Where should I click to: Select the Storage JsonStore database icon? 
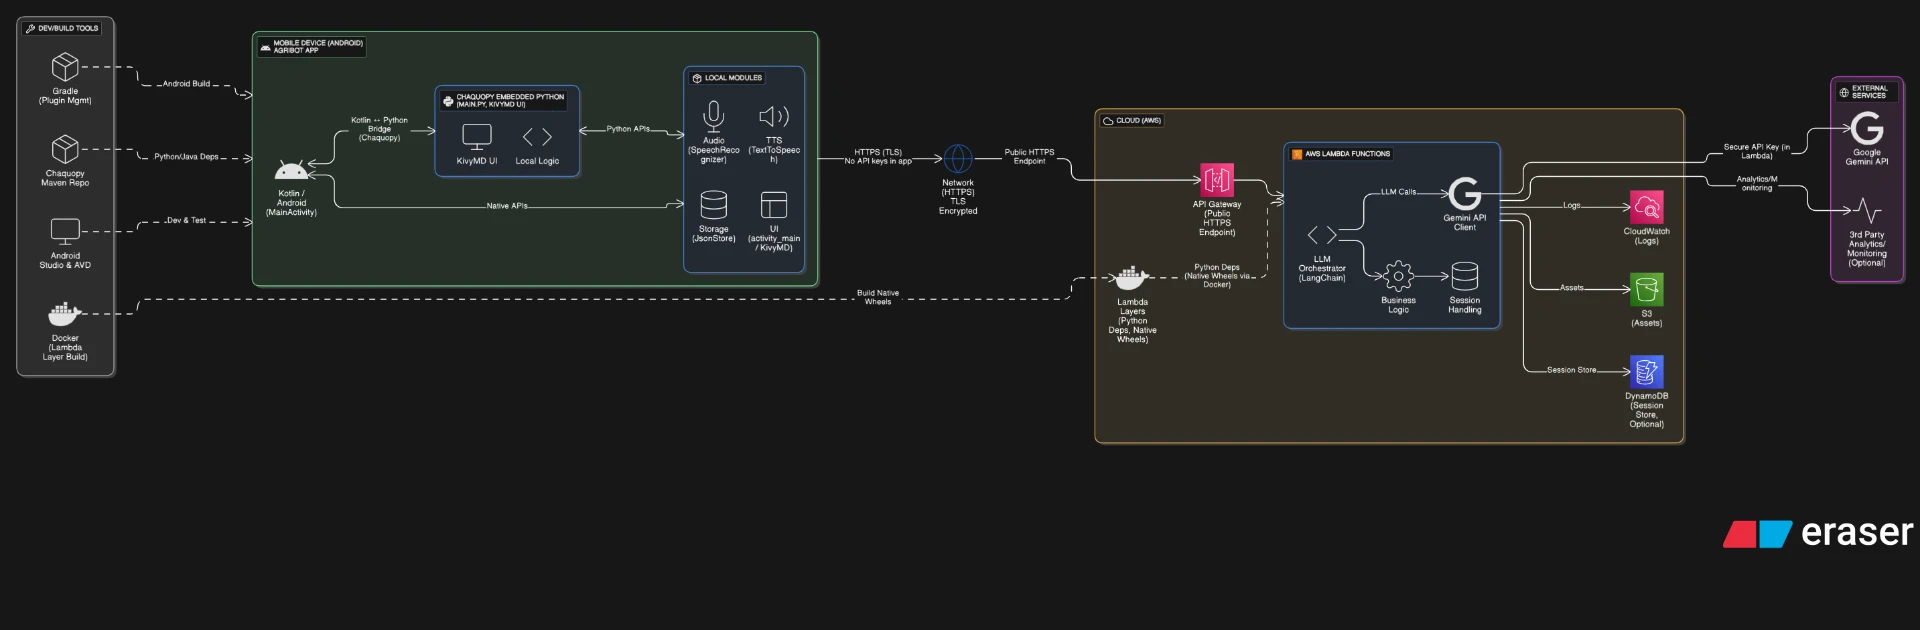click(x=713, y=205)
